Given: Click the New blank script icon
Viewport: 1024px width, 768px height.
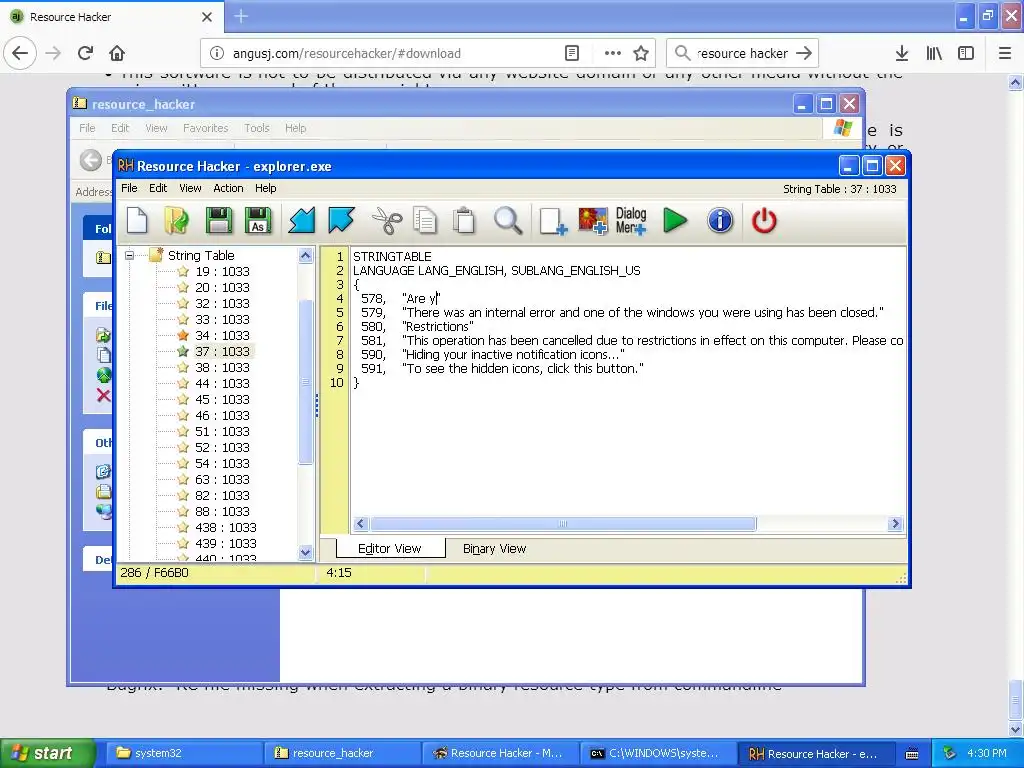Looking at the screenshot, I should click(x=137, y=221).
